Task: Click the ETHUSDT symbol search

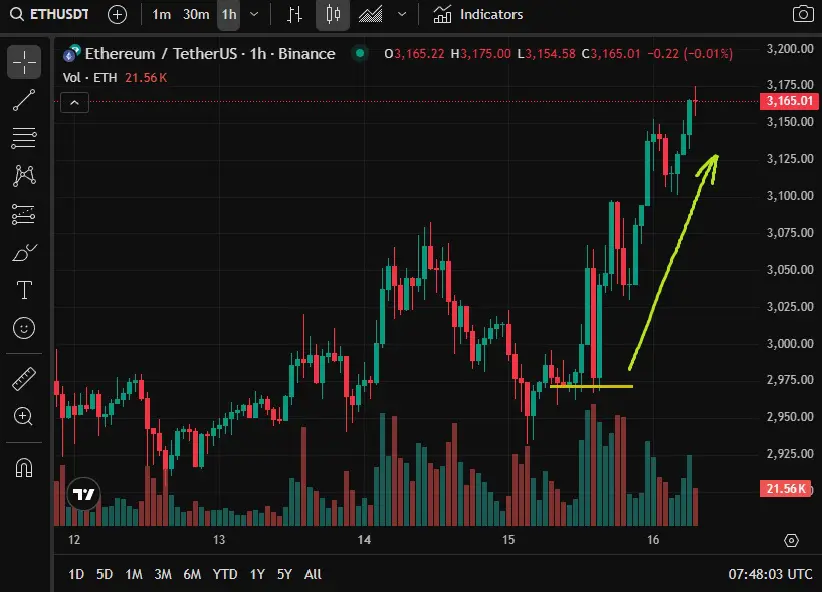Action: tap(49, 15)
